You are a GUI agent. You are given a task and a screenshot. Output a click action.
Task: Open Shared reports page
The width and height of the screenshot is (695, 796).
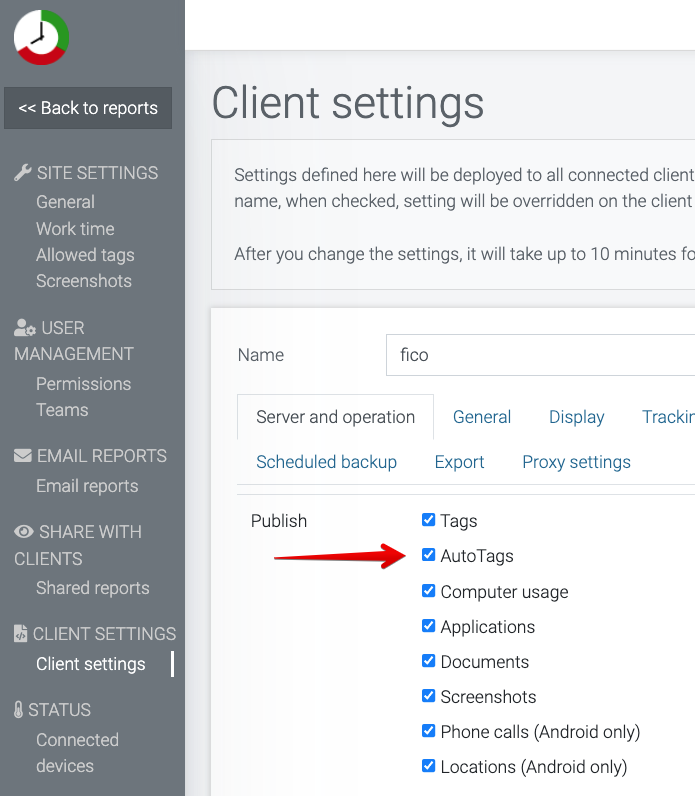click(93, 588)
